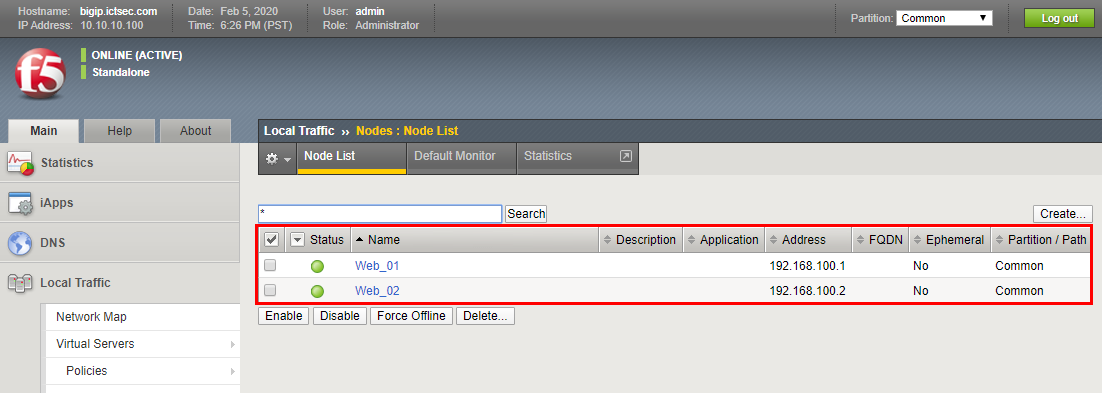Check the box for Web_02 row
This screenshot has width=1102, height=393.
coord(270,290)
